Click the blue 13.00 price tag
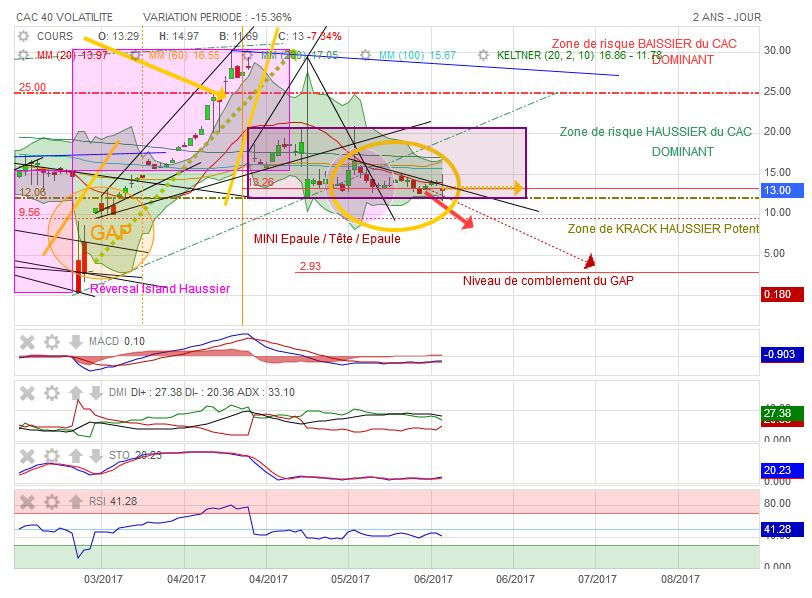 (782, 190)
